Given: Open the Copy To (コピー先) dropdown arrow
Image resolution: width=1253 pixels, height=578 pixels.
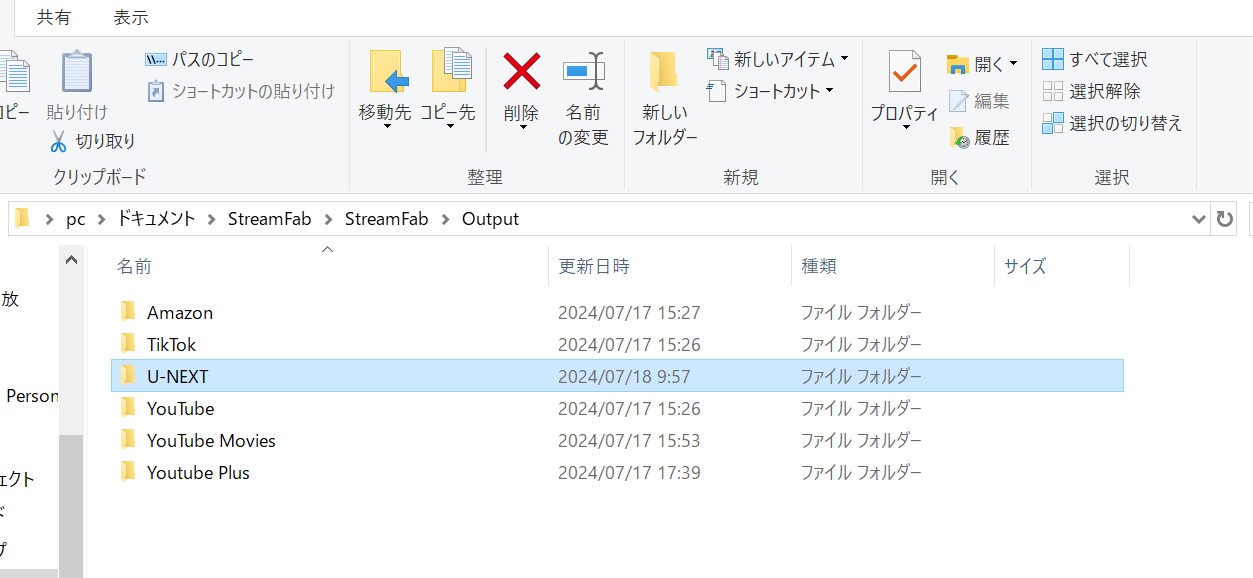Looking at the screenshot, I should 450,127.
